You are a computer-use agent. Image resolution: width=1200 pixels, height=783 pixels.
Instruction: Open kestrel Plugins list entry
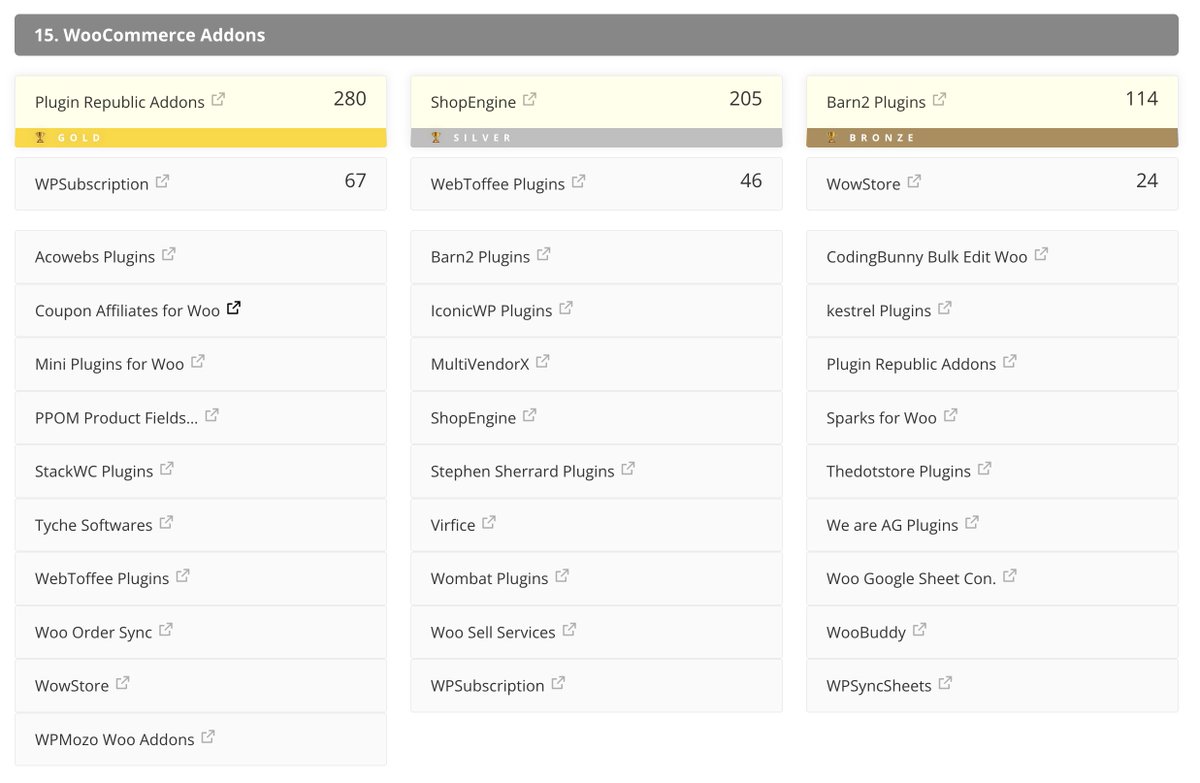tap(993, 311)
